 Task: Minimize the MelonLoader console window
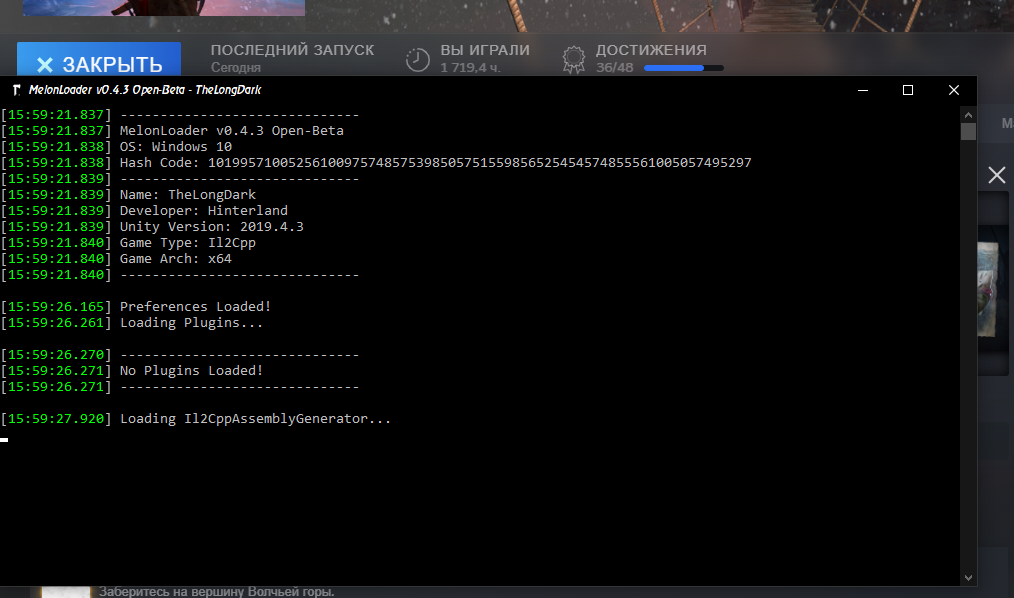point(863,90)
